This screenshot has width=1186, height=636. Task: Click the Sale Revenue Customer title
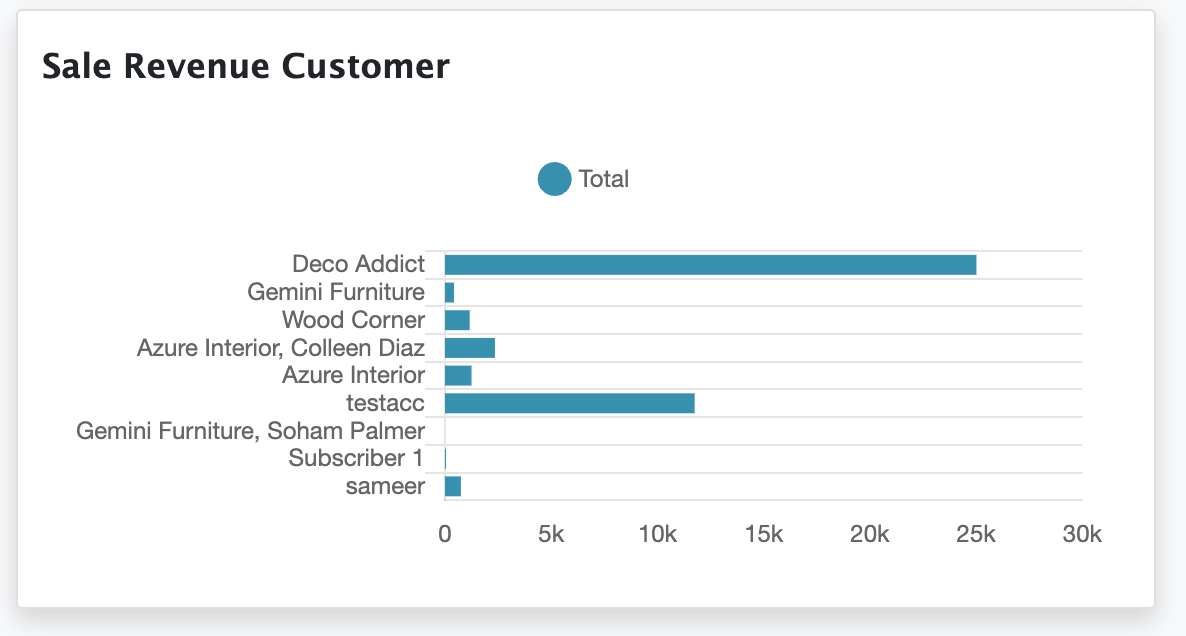pos(246,66)
